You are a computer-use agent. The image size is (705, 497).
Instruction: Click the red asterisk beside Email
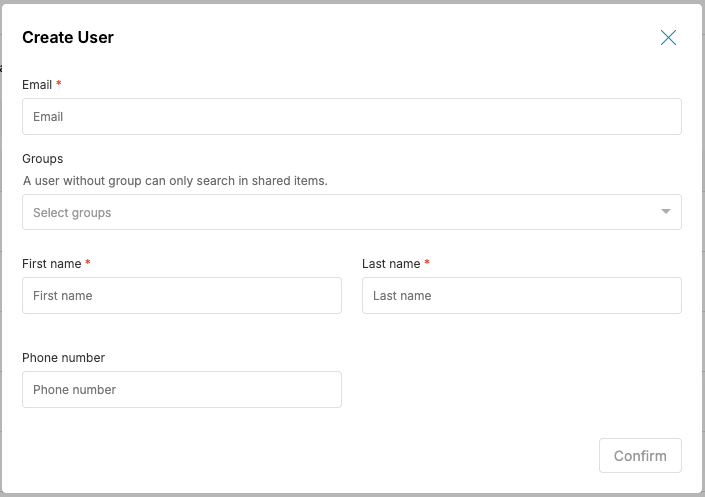(x=59, y=85)
